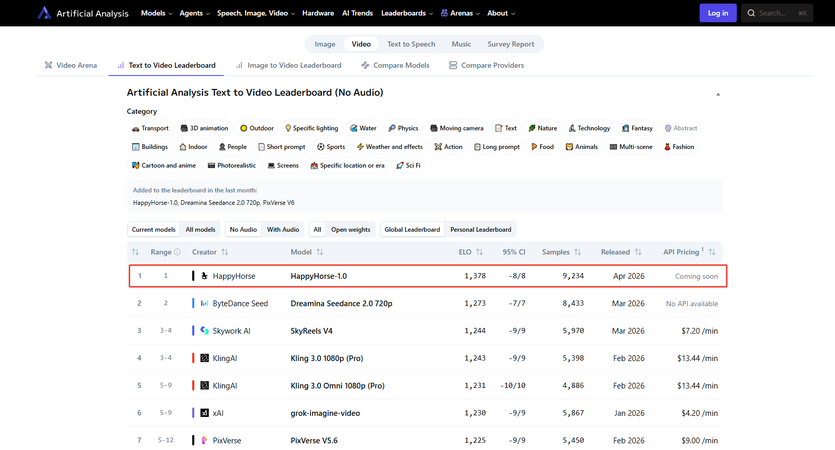Open the AI Trends nav item
This screenshot has width=835, height=450.
coord(357,13)
